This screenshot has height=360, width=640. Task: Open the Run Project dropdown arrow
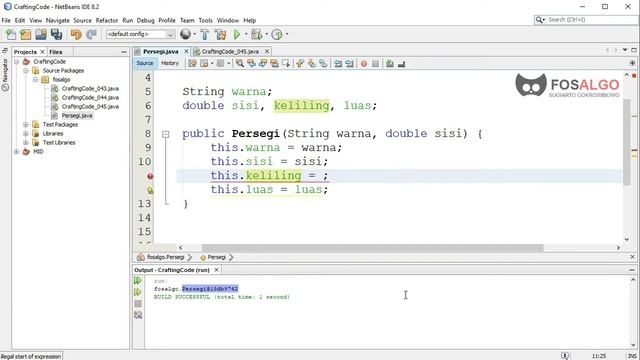tap(246, 34)
